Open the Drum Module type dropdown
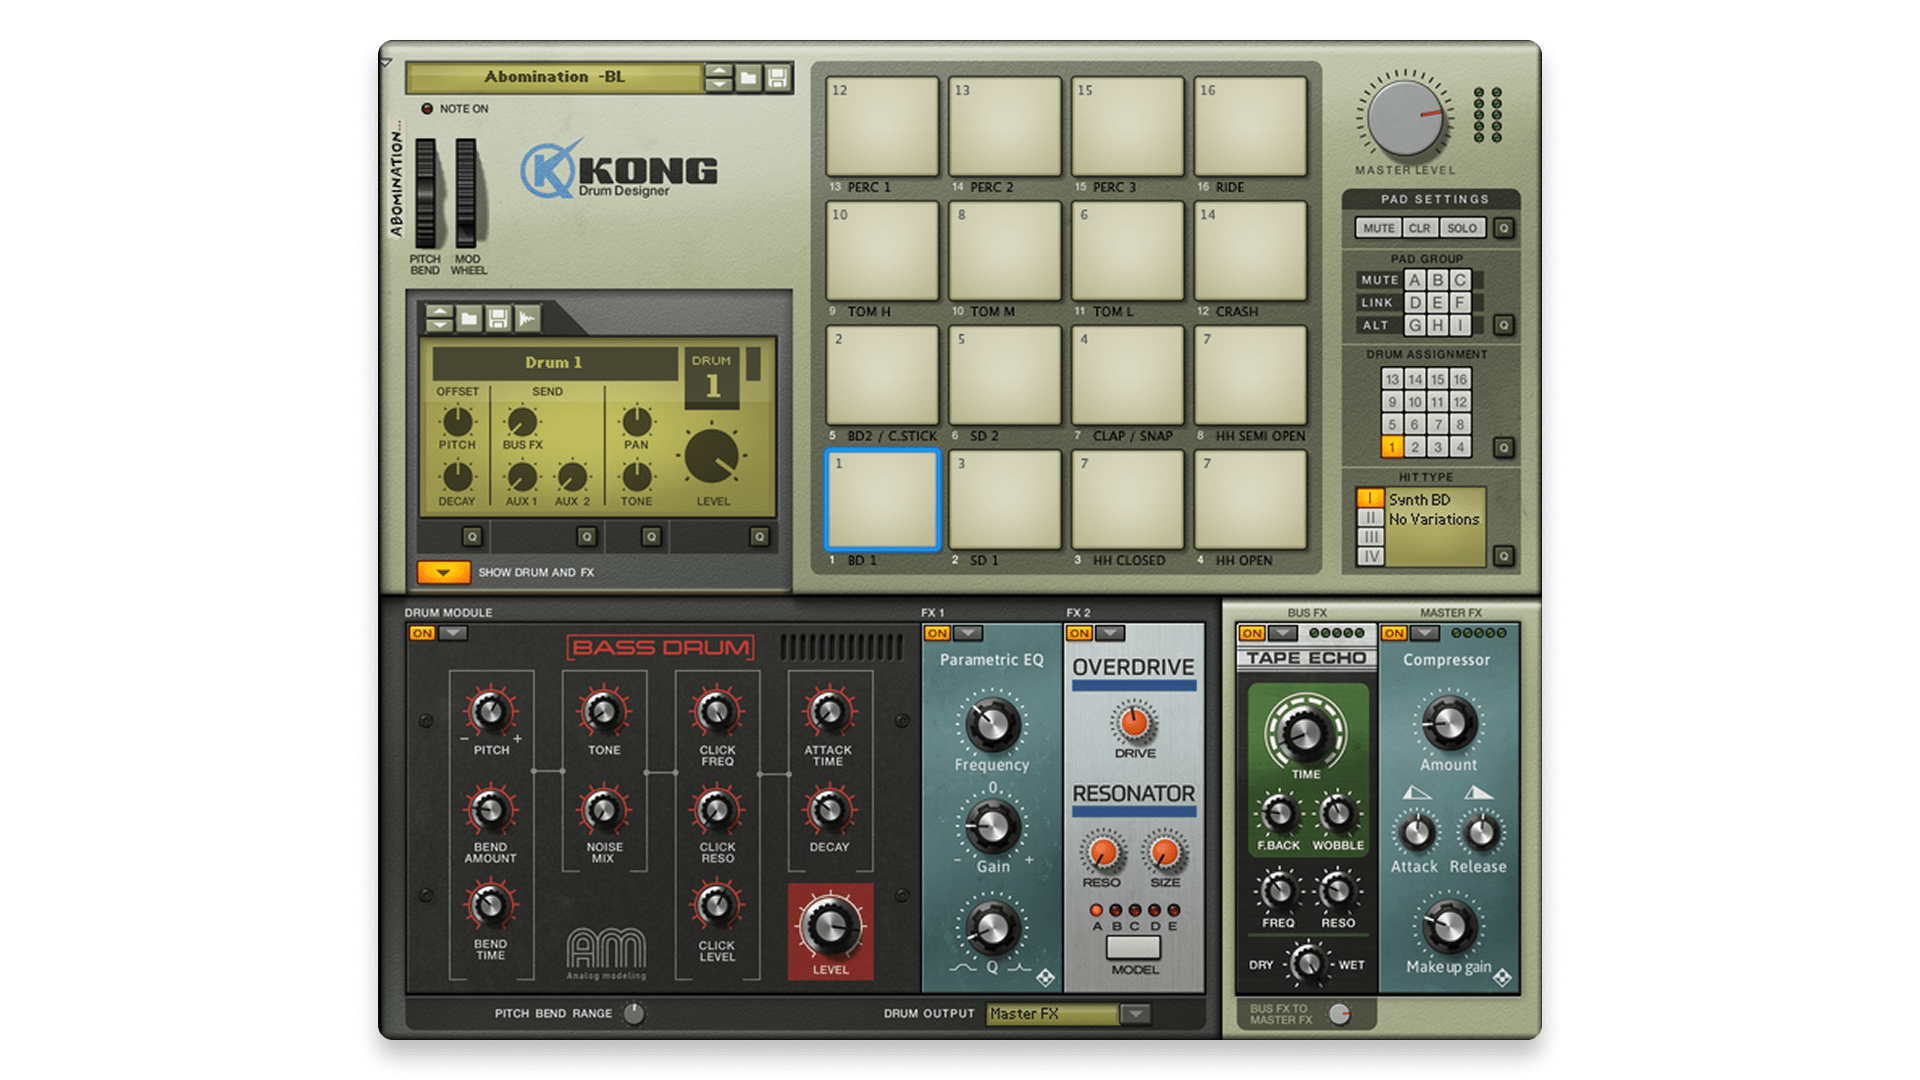Screen dimensions: 1920x1080 (x=453, y=633)
